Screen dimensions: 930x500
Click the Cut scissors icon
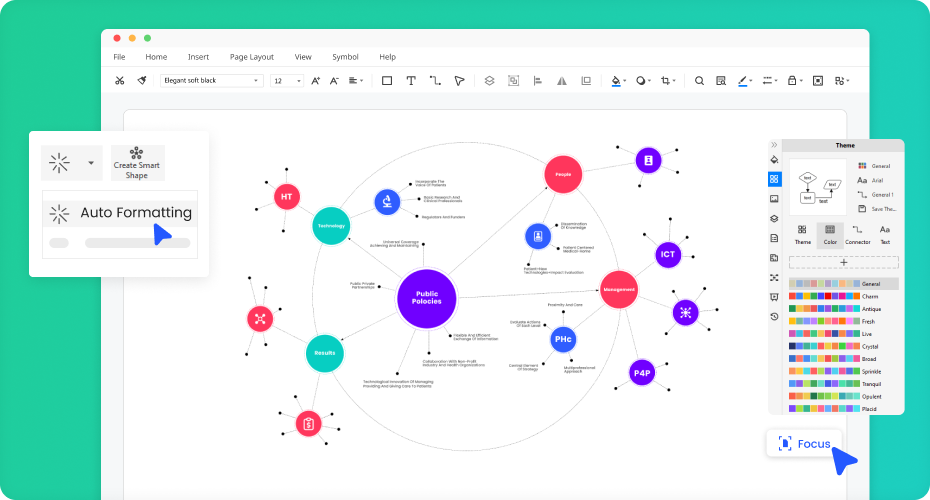(120, 80)
